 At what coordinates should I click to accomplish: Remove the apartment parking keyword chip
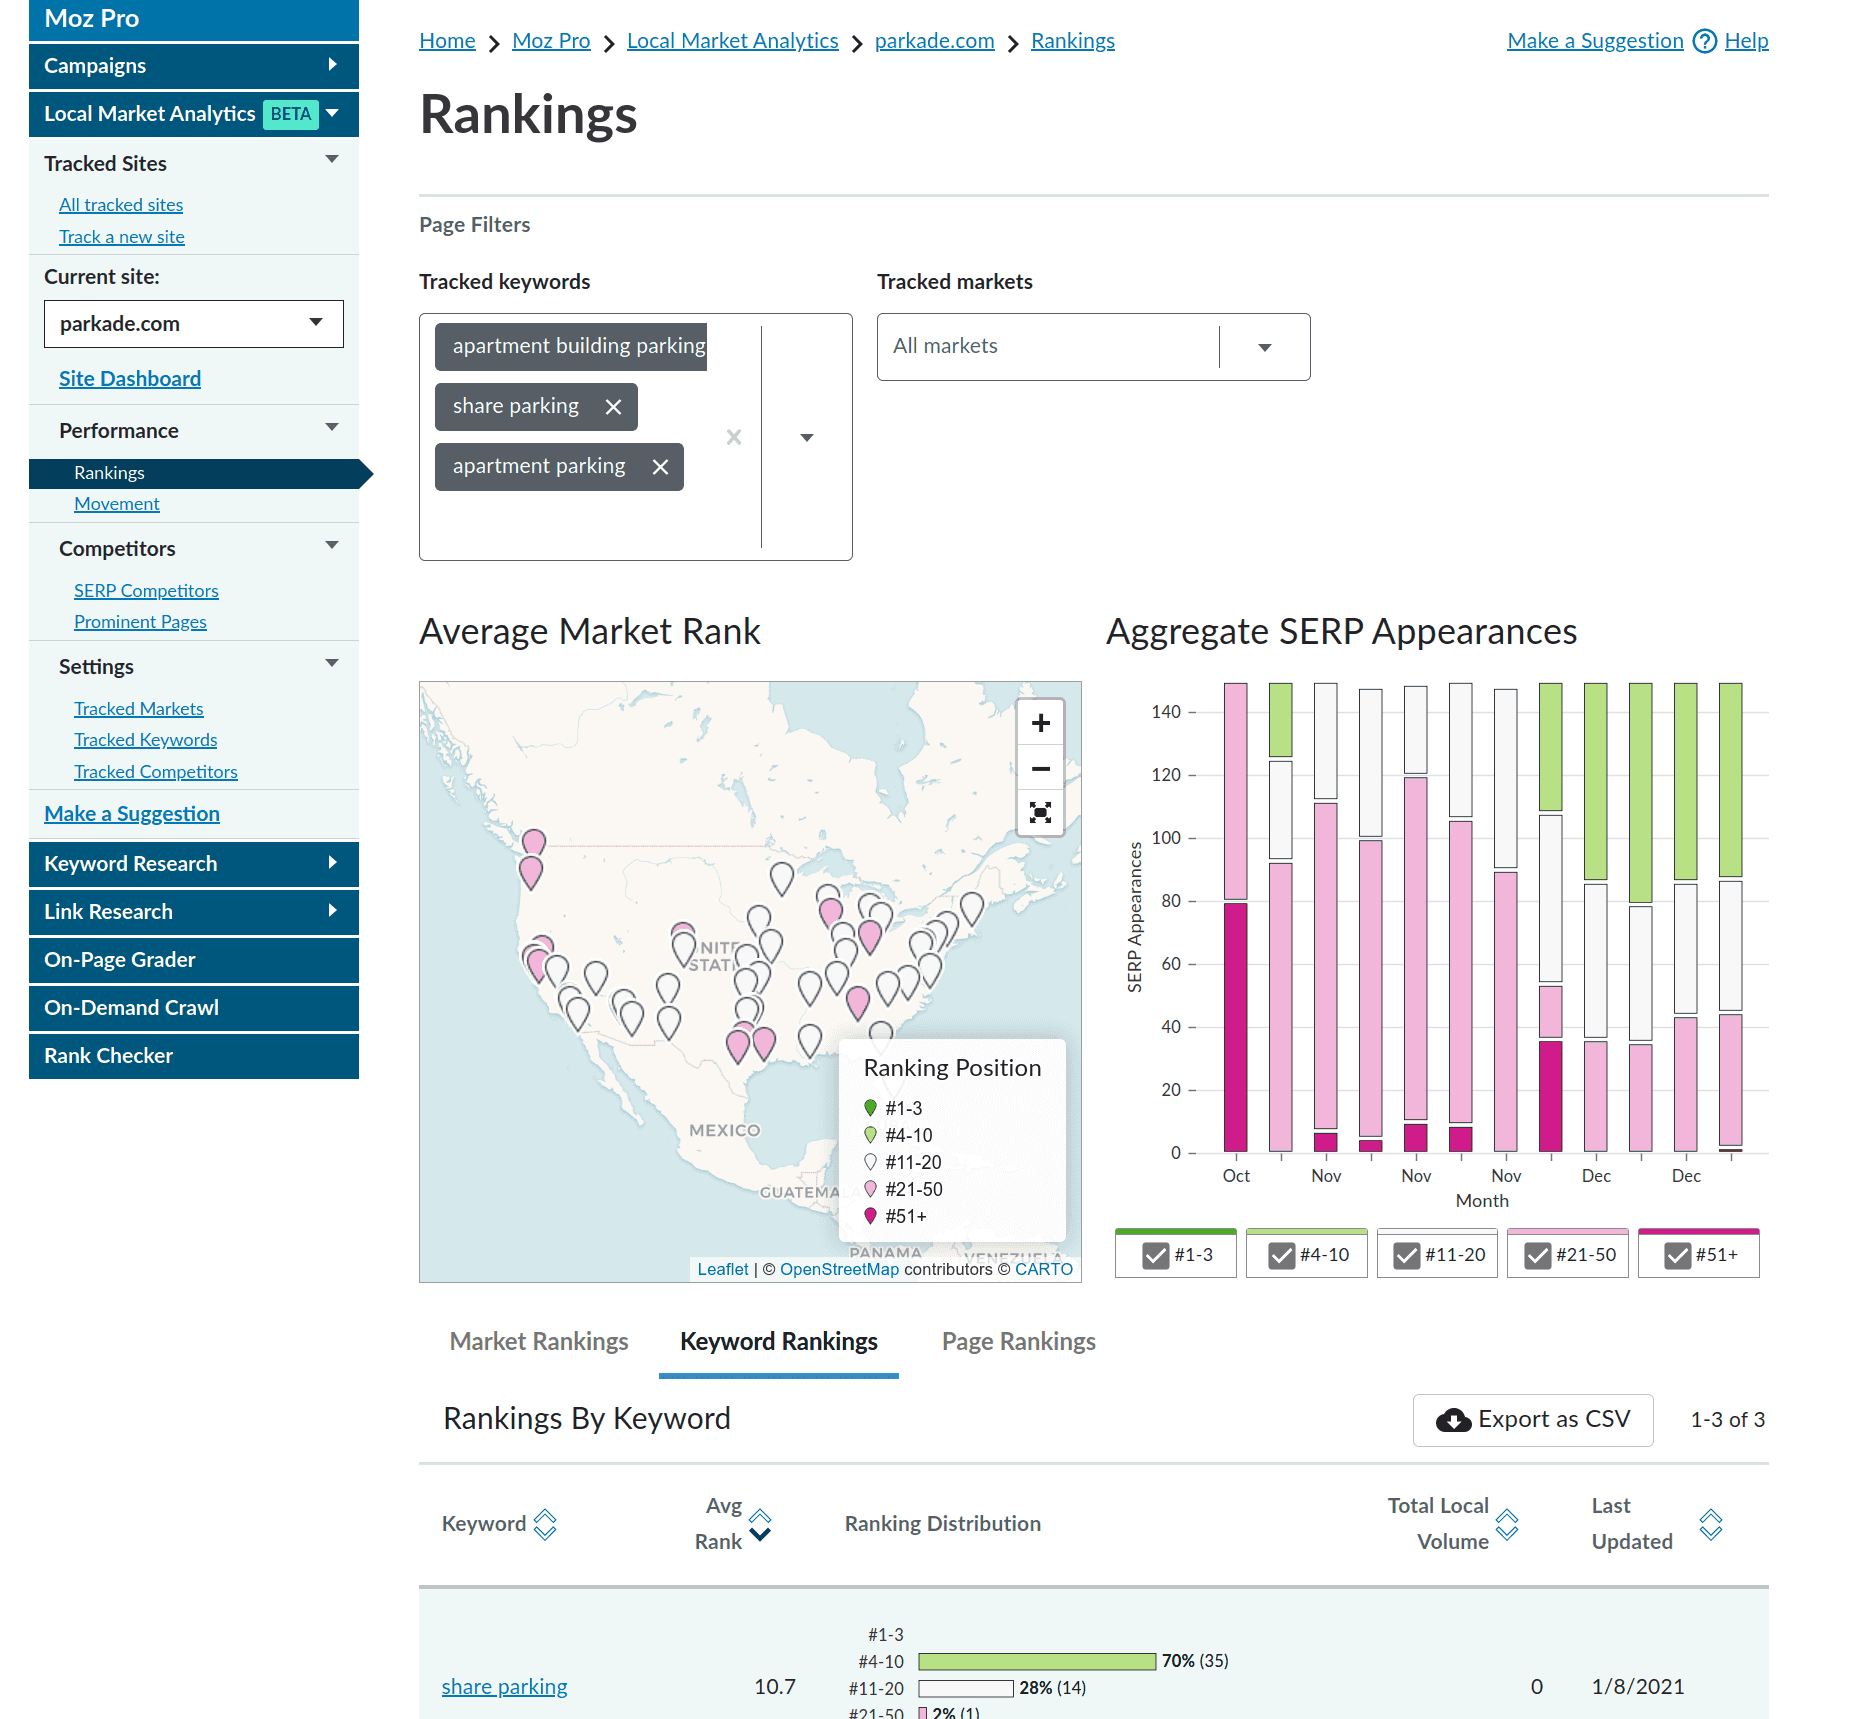coord(660,467)
